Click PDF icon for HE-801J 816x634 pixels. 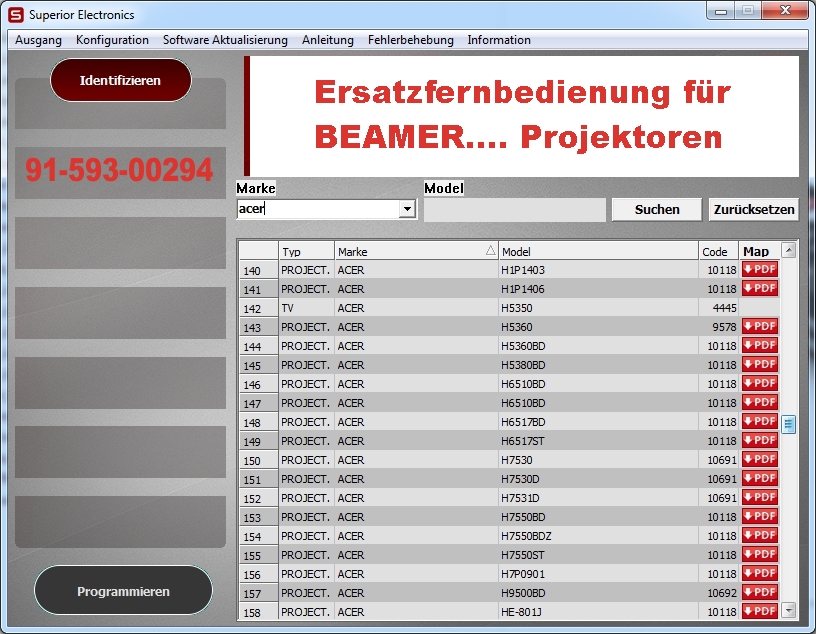[x=759, y=611]
